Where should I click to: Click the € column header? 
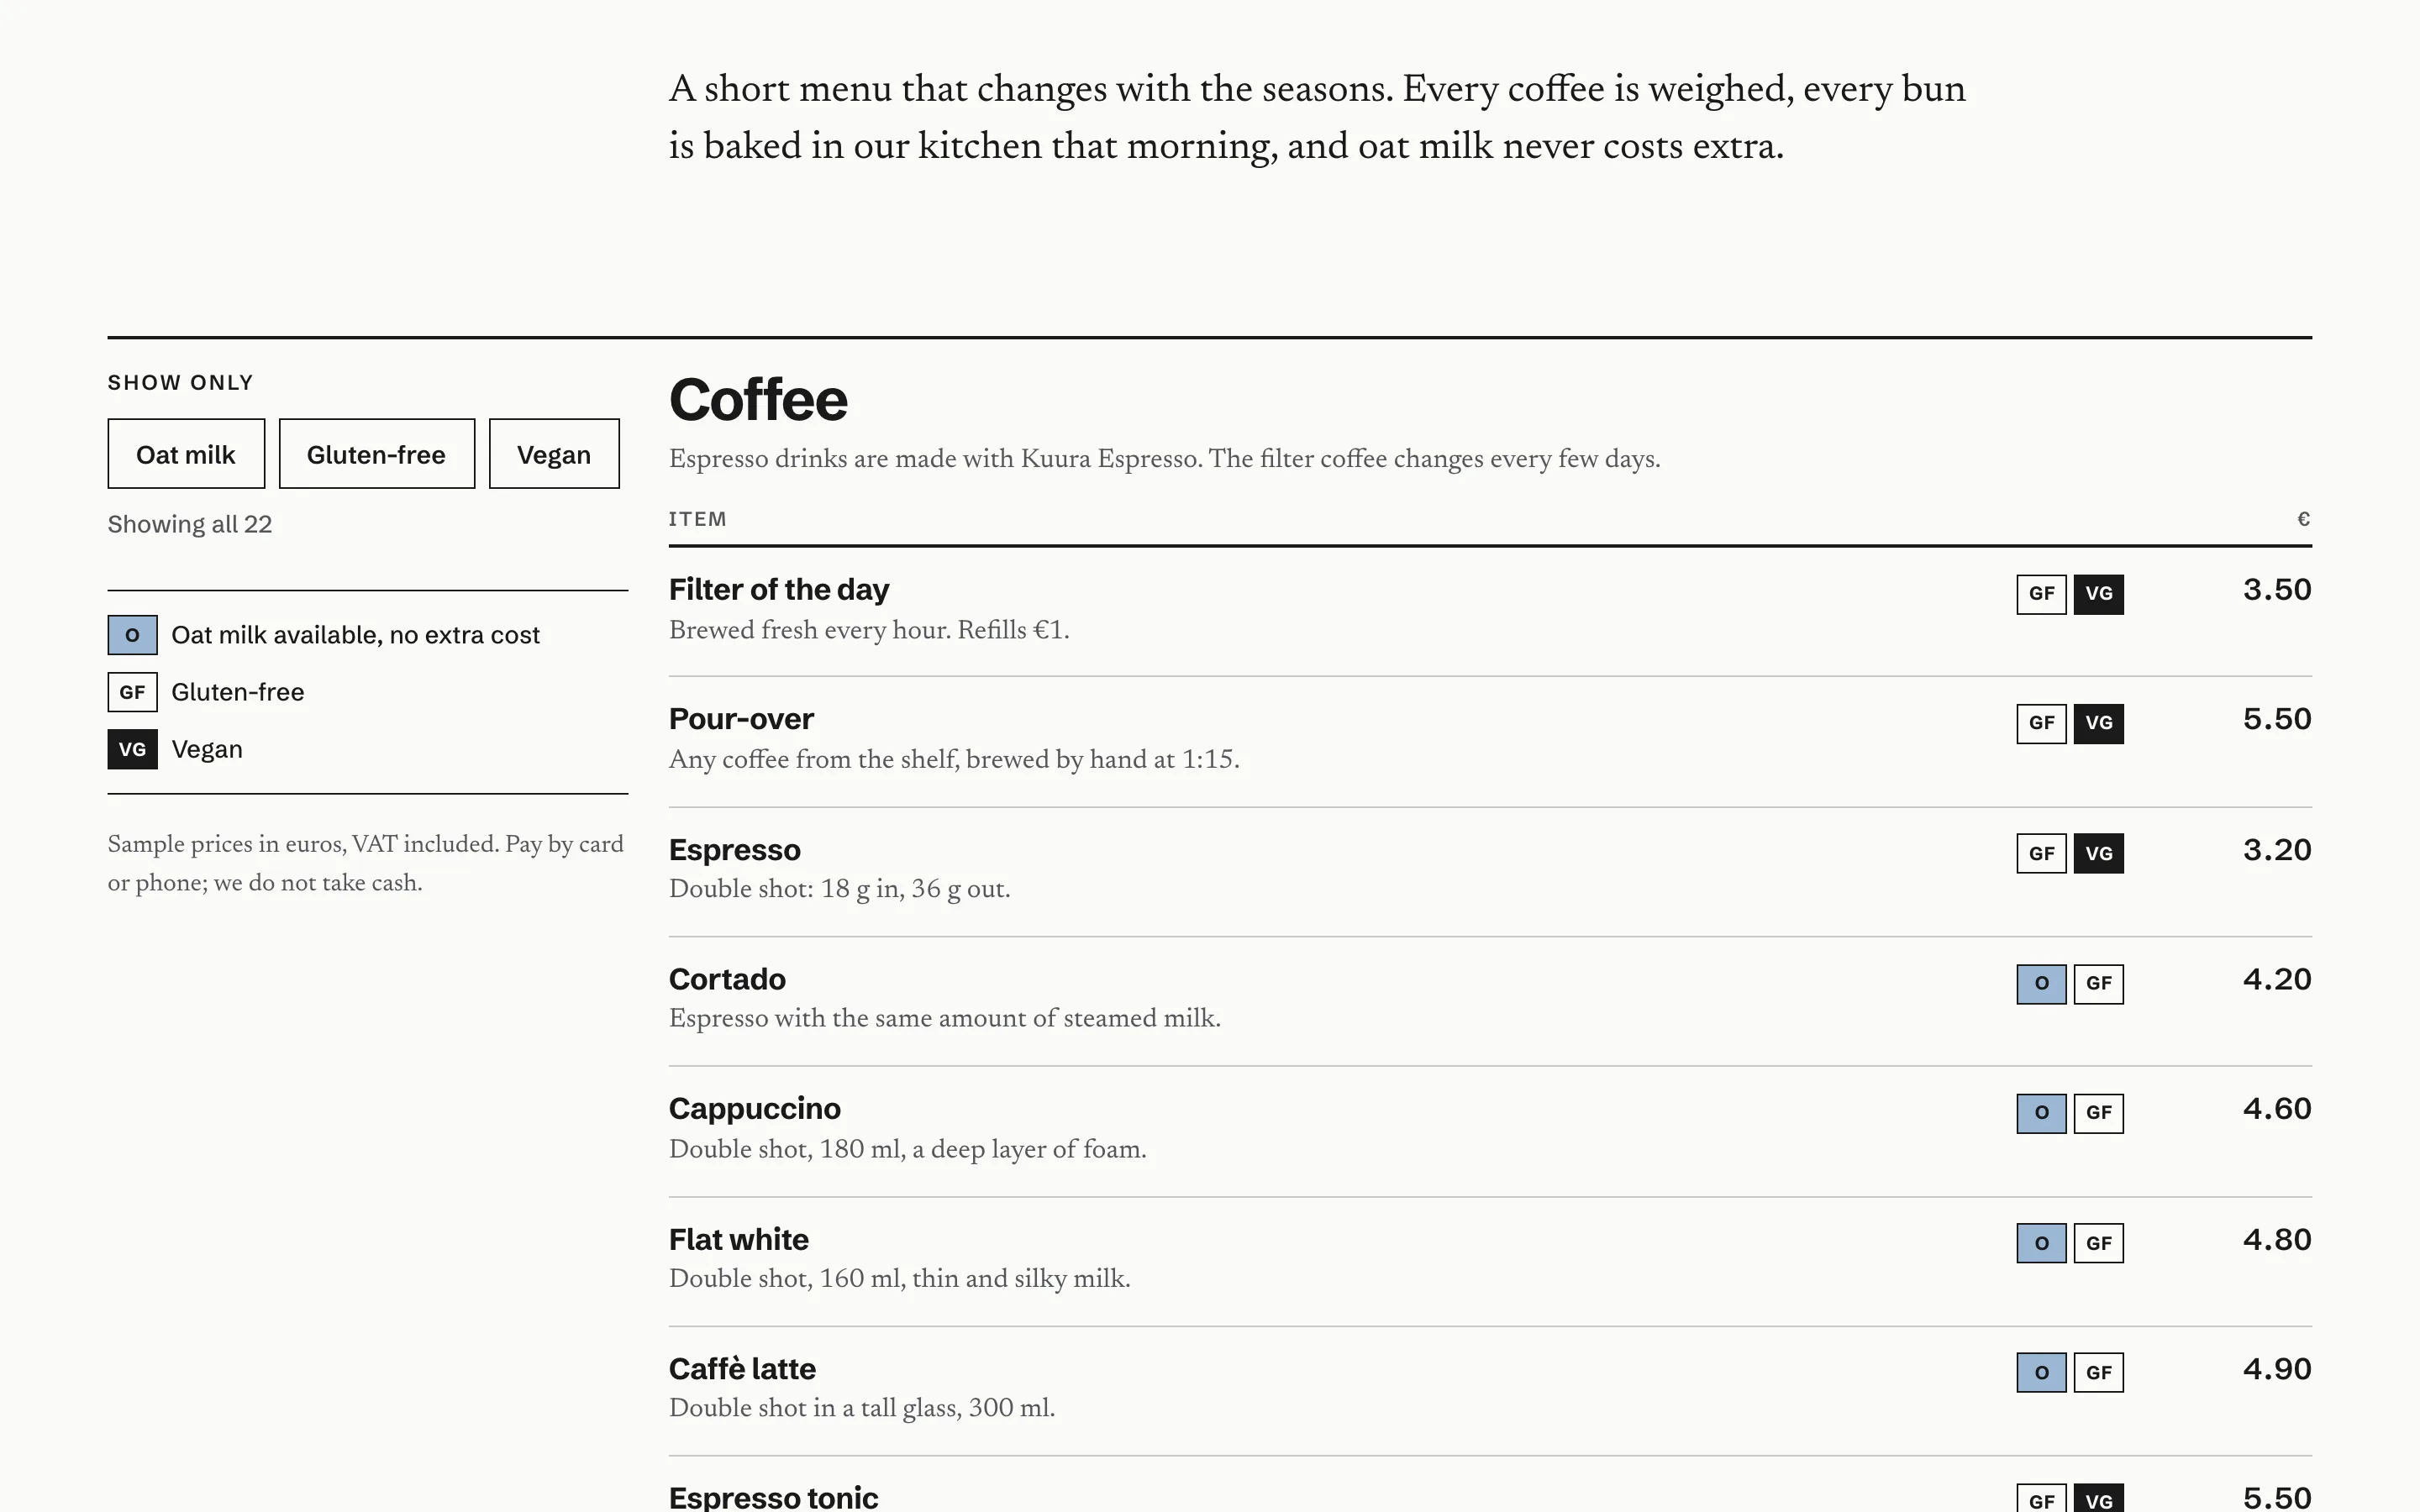click(x=2304, y=519)
